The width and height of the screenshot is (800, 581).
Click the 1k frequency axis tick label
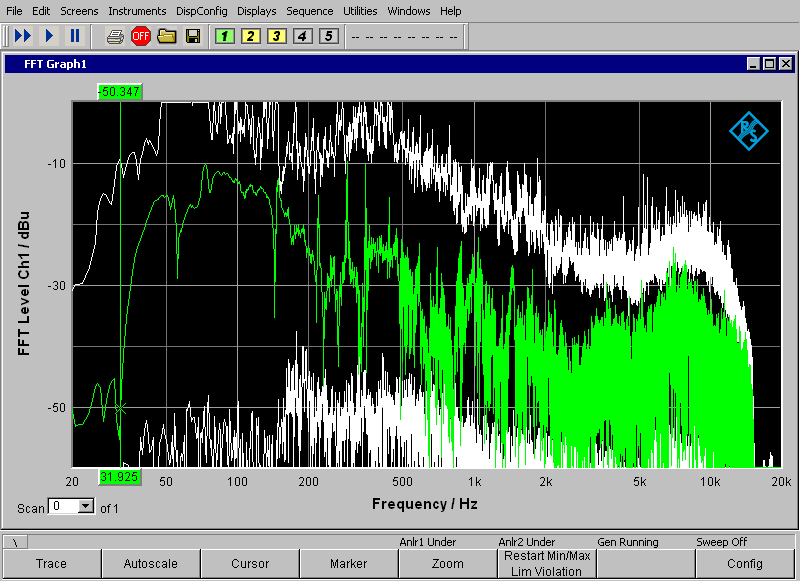pyautogui.click(x=474, y=482)
